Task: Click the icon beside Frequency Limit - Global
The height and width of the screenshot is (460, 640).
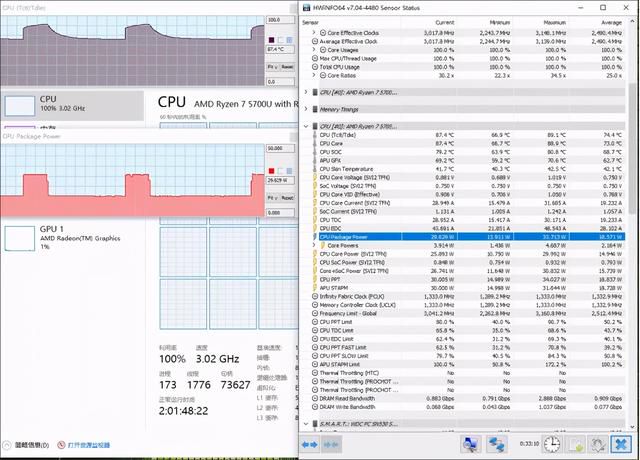Action: pos(315,313)
